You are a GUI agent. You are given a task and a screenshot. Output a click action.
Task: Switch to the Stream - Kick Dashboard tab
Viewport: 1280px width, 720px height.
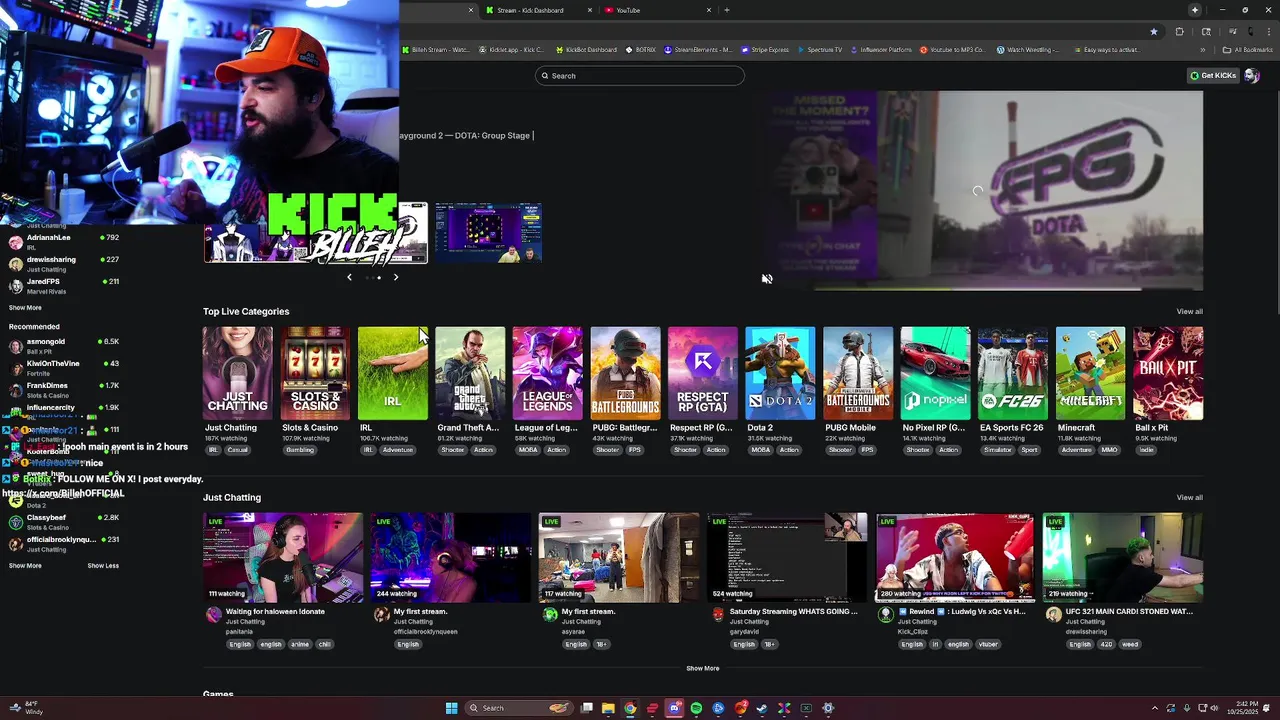(539, 10)
